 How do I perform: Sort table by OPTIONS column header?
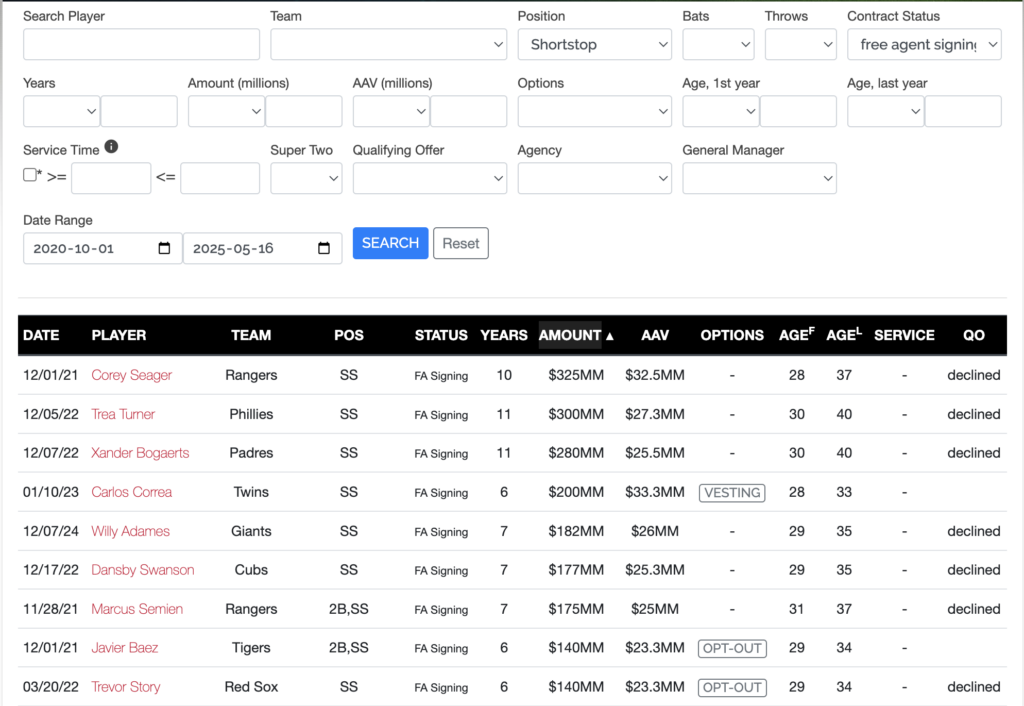pos(732,335)
